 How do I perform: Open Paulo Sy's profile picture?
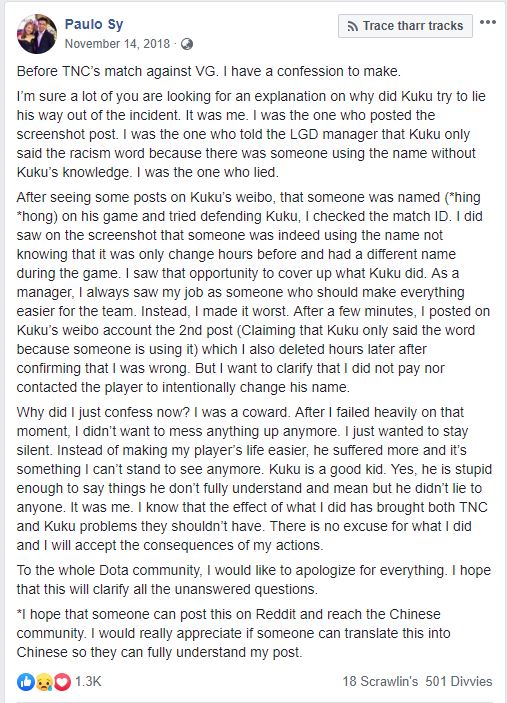(x=37, y=34)
